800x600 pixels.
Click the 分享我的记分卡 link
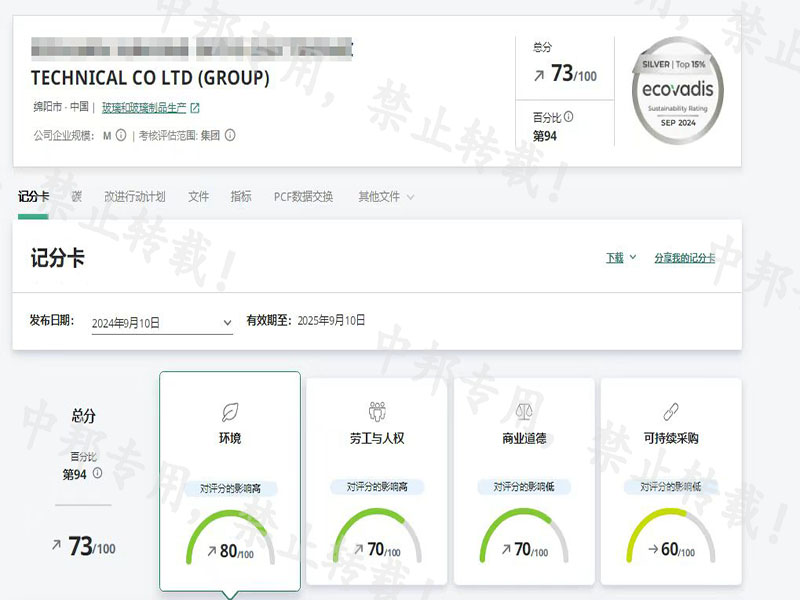684,258
